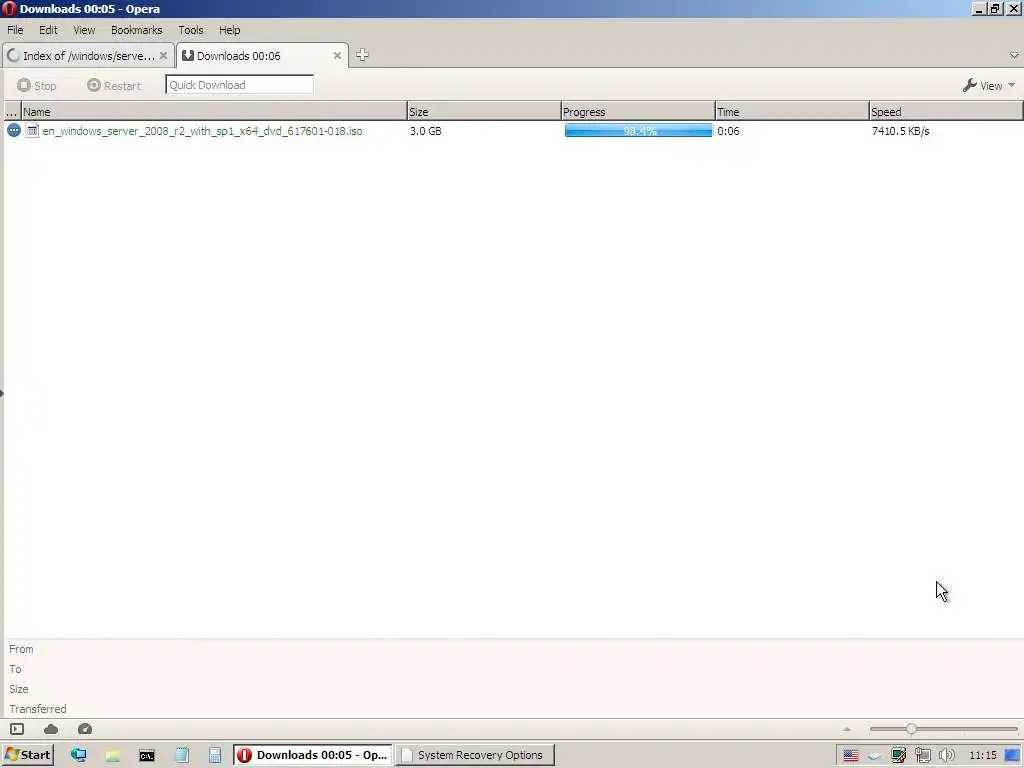
Task: Stop the current download
Action: 37,86
